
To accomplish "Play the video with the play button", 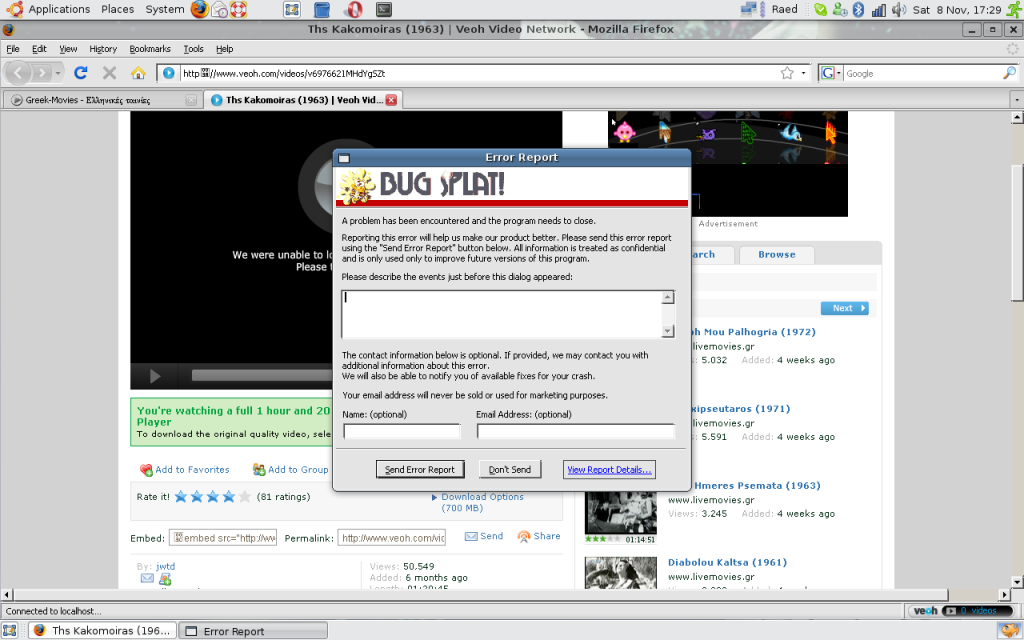I will tap(155, 376).
